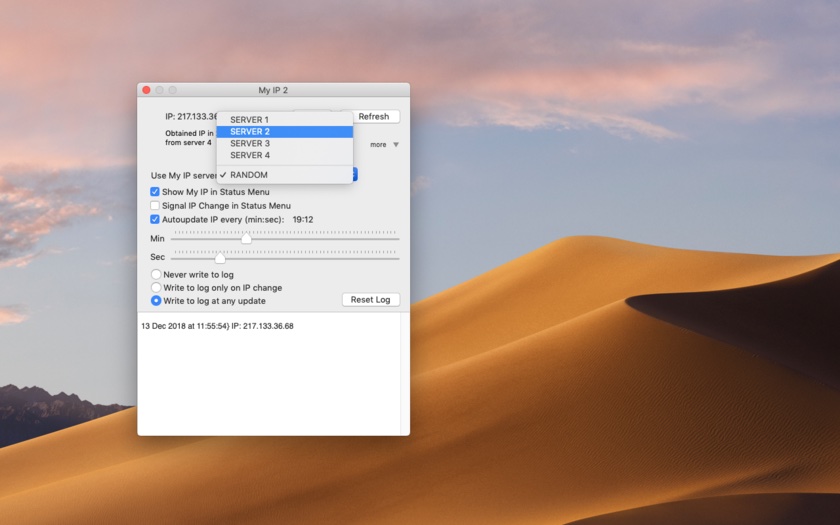Disable Autoupdate IP every checkbox
Image resolution: width=840 pixels, height=525 pixels.
(155, 219)
